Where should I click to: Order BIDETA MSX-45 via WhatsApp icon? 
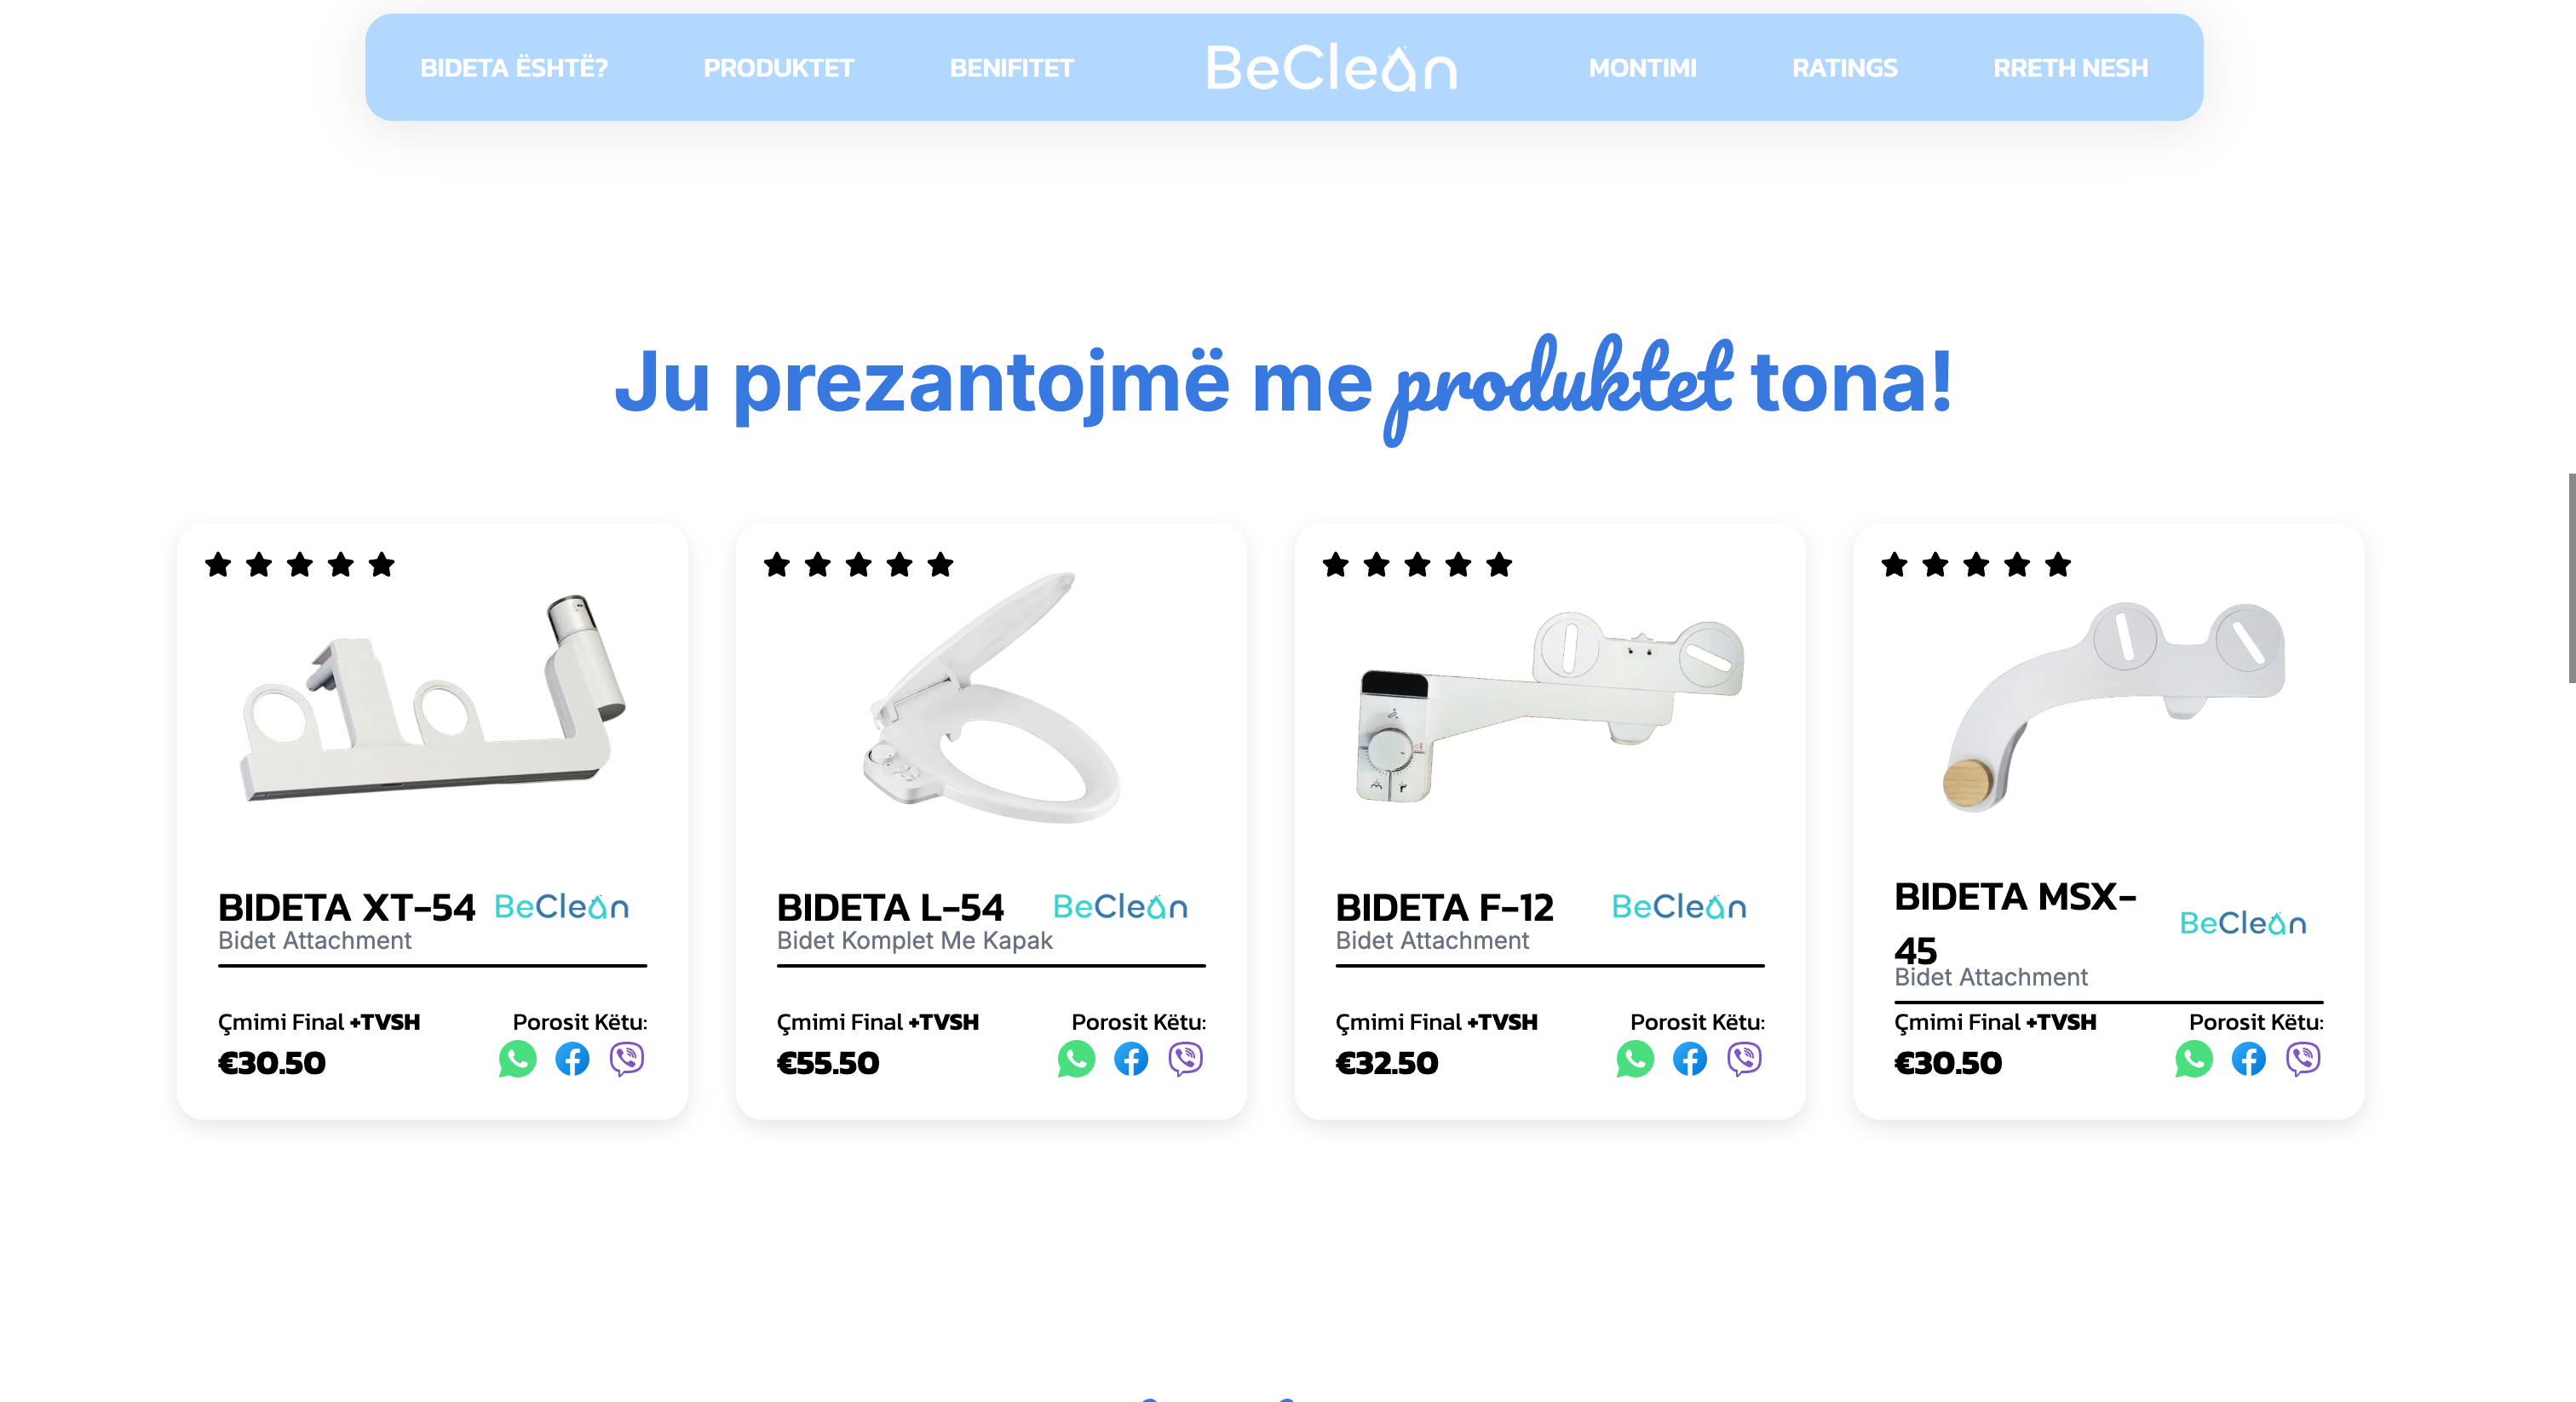(x=2194, y=1059)
